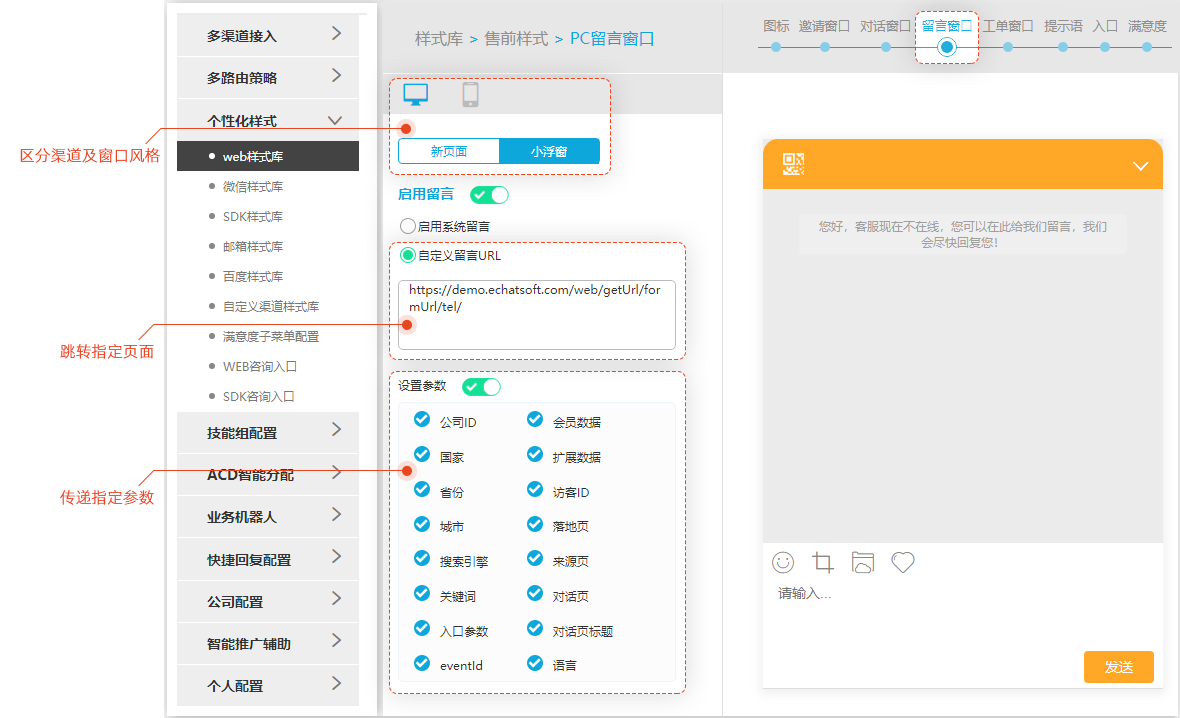Select the 启用系统留言 radio button
Viewport: 1180px width, 718px height.
tap(408, 227)
